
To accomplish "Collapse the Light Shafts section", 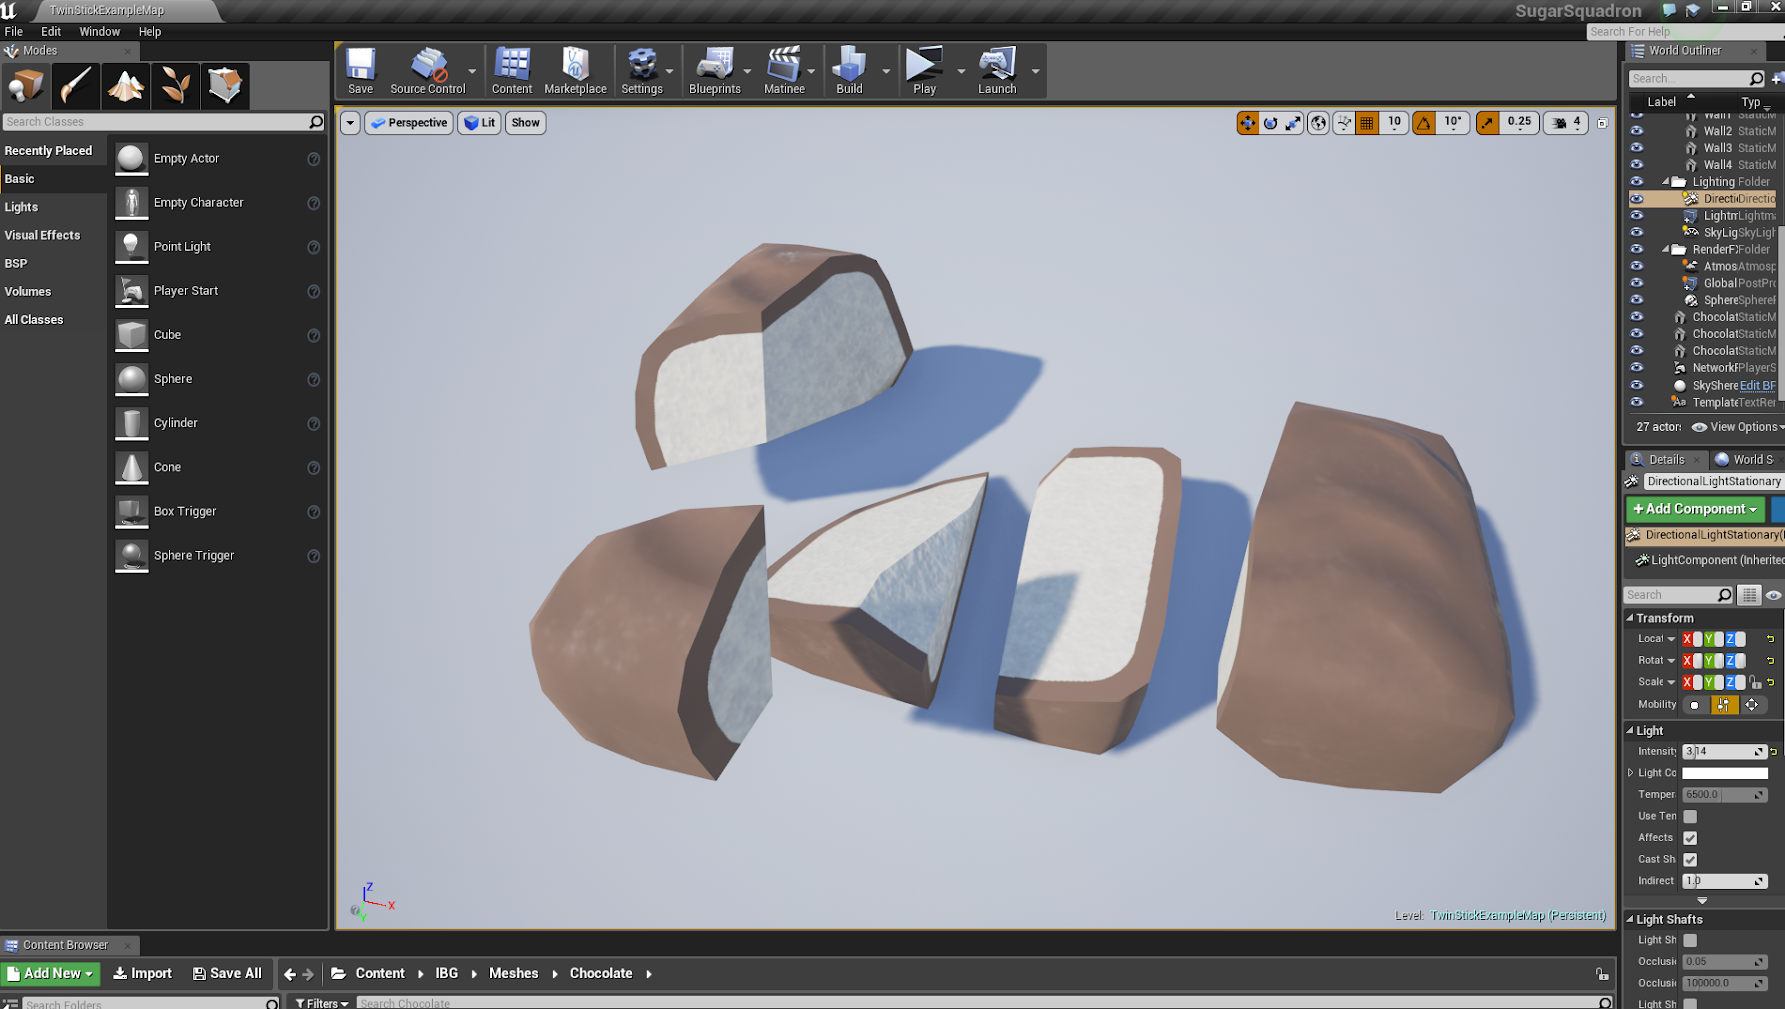I will [x=1630, y=919].
